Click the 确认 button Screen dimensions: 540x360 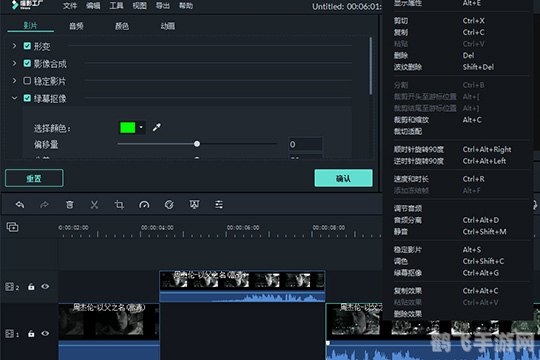[343, 178]
